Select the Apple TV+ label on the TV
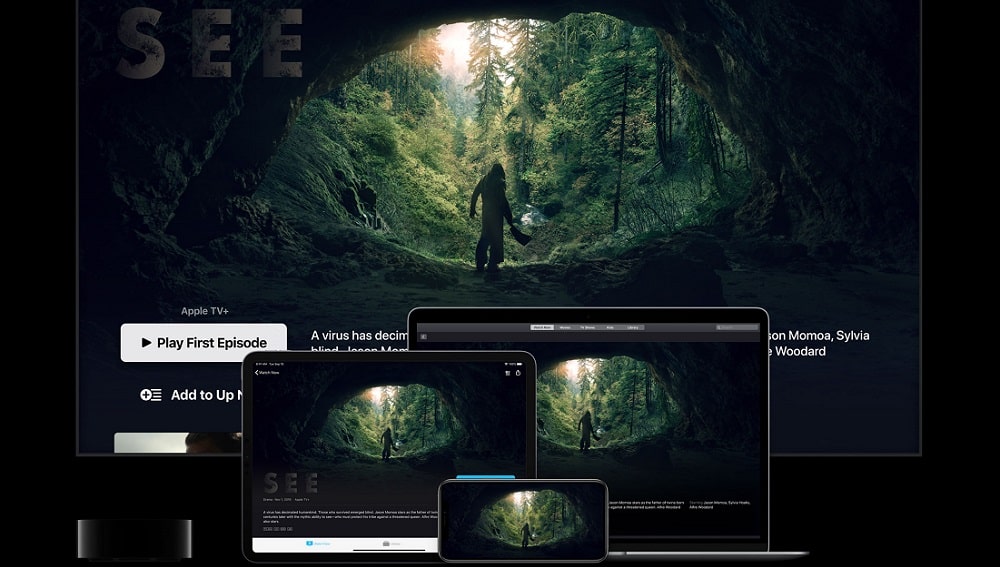The height and width of the screenshot is (567, 1000). point(204,311)
